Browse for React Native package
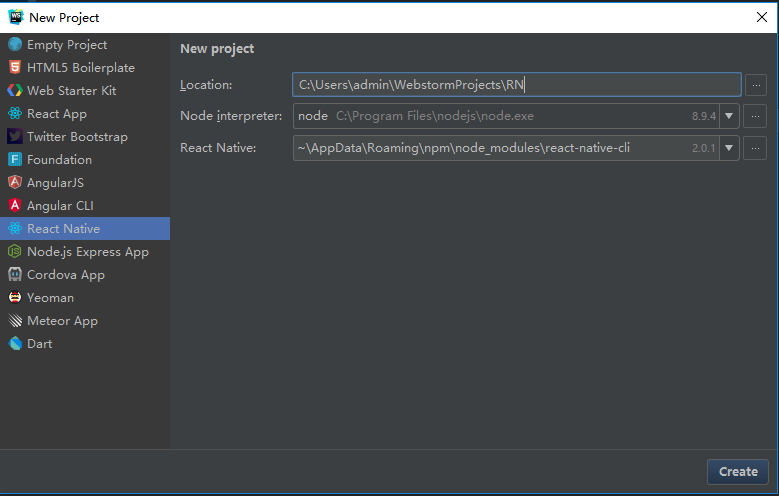 pyautogui.click(x=755, y=148)
